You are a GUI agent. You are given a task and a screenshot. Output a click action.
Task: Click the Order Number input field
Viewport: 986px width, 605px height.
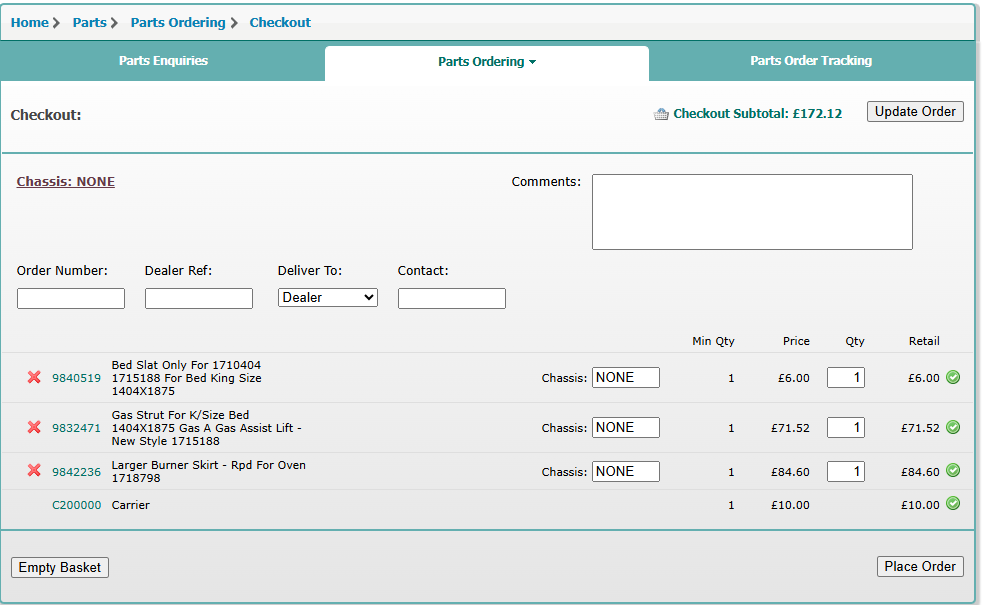[x=71, y=298]
